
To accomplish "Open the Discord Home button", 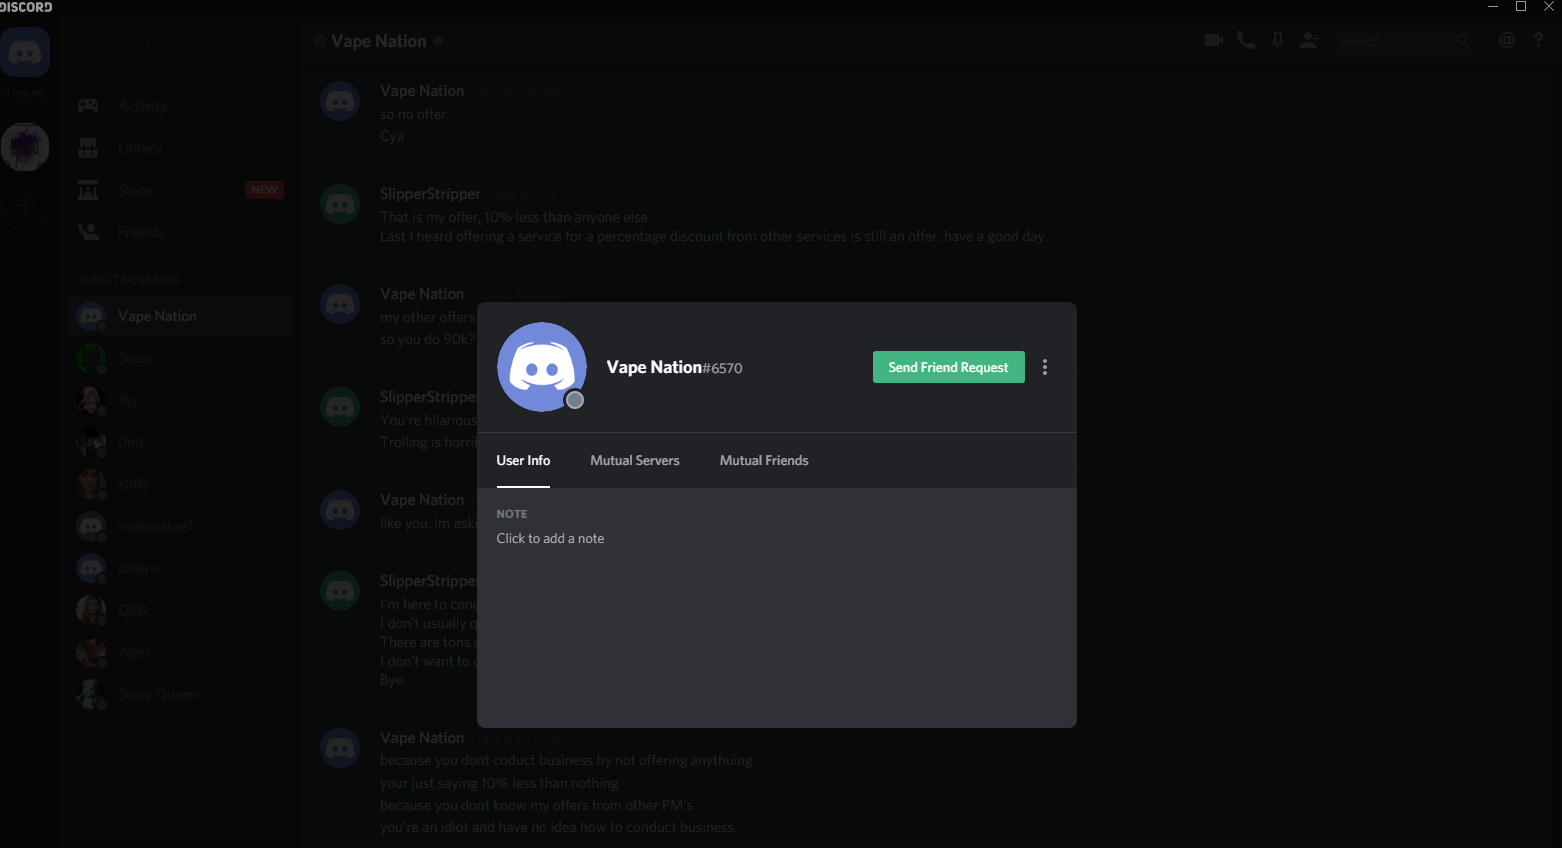I will [25, 52].
